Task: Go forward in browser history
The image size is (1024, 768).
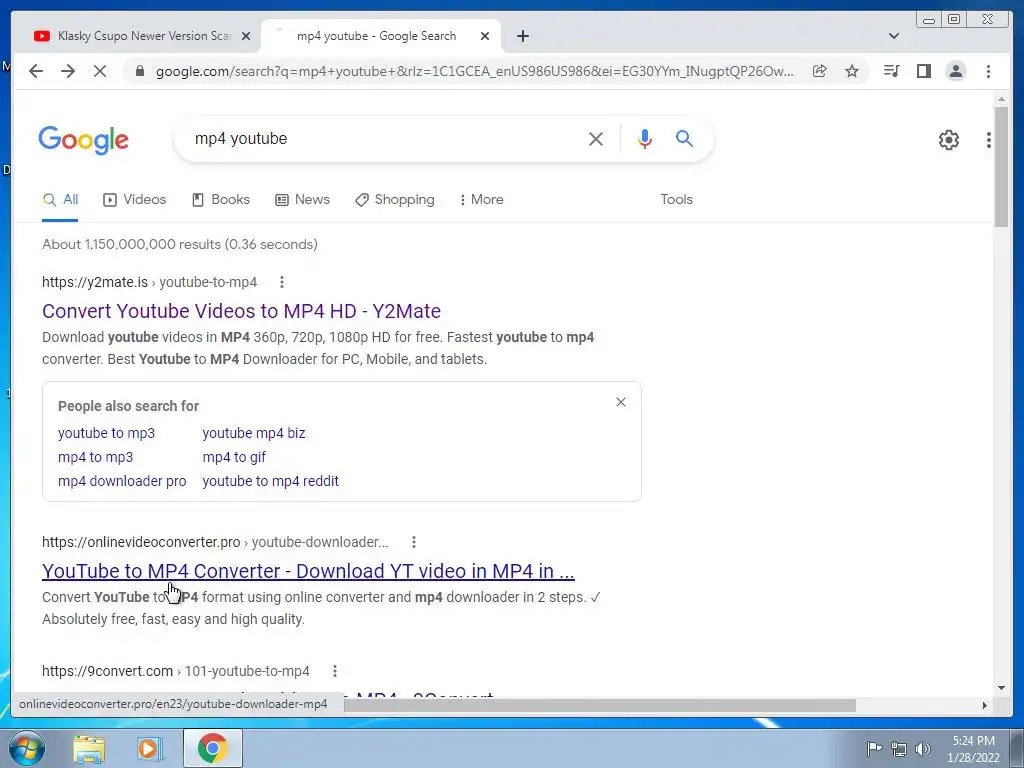Action: click(x=68, y=71)
